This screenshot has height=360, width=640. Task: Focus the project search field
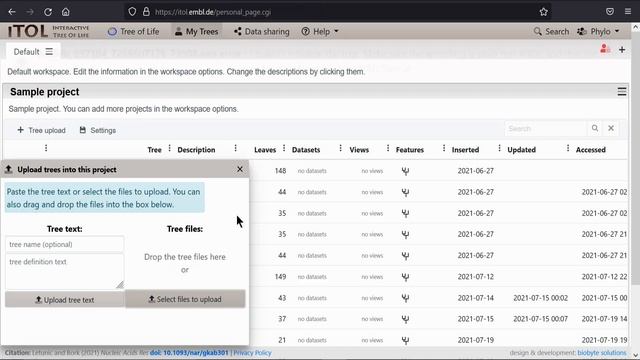545,129
